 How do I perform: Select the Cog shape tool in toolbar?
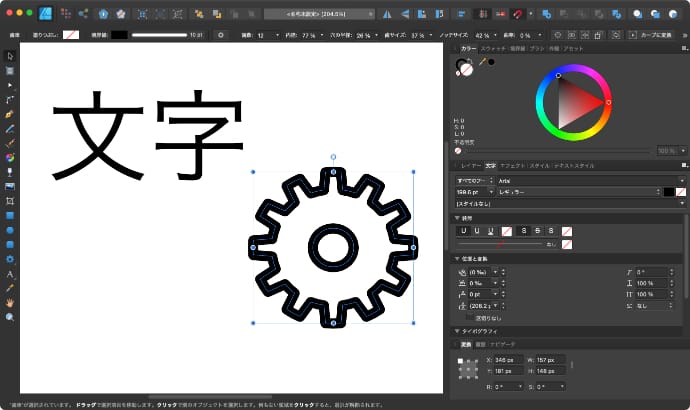click(x=10, y=258)
